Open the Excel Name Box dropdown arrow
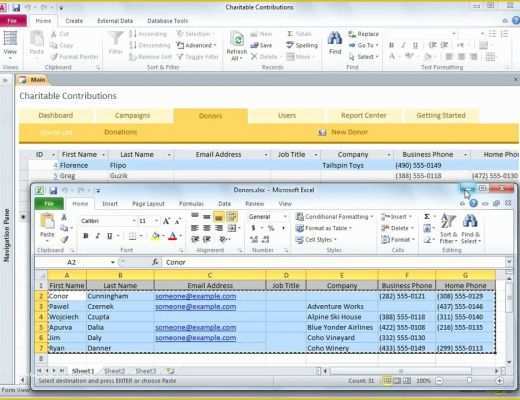 (x=113, y=262)
